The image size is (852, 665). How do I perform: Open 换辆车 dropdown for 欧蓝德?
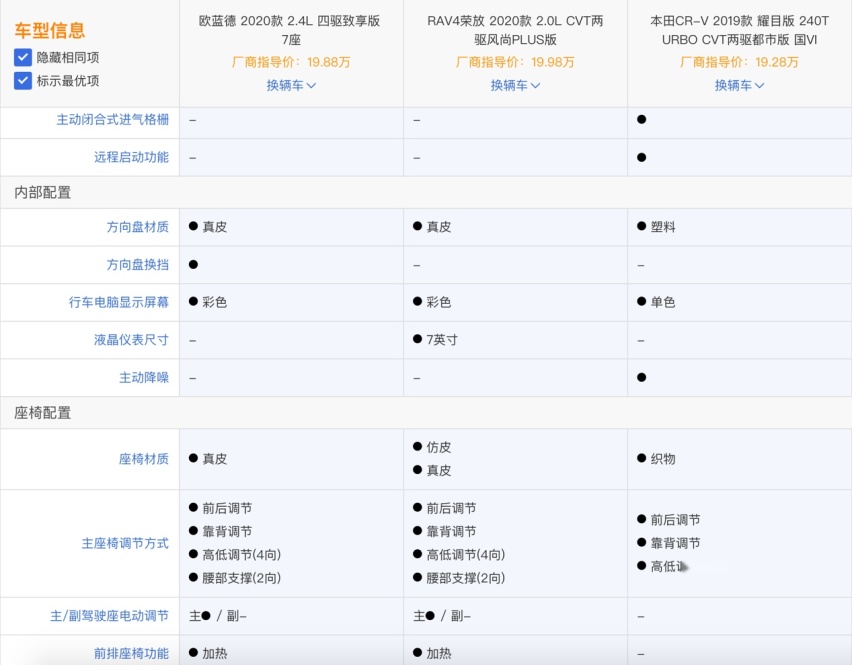click(291, 85)
